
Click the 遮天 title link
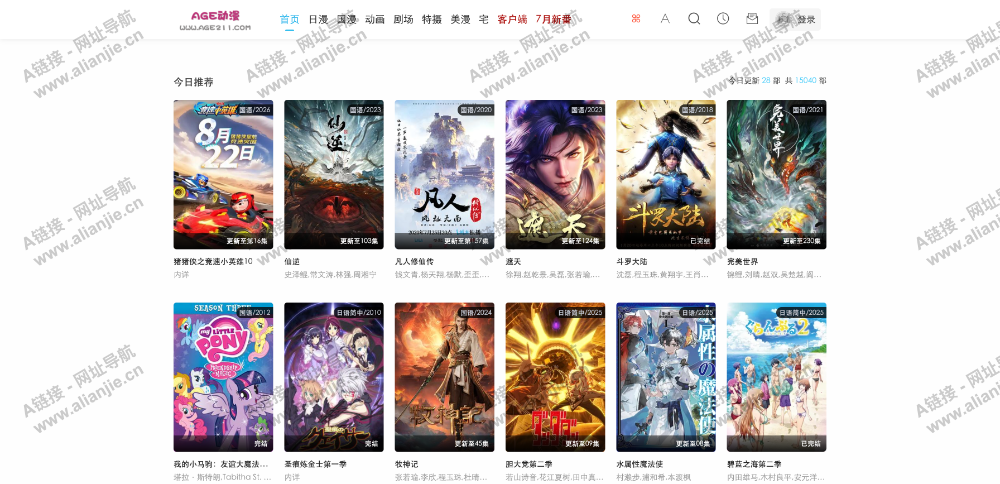513,261
